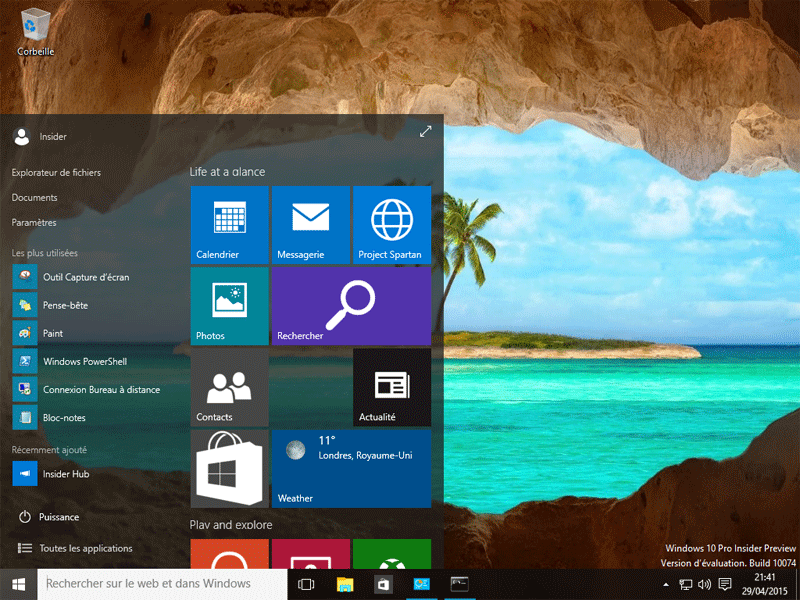This screenshot has width=800, height=600.
Task: Click the Puissance power button
Action: point(49,517)
